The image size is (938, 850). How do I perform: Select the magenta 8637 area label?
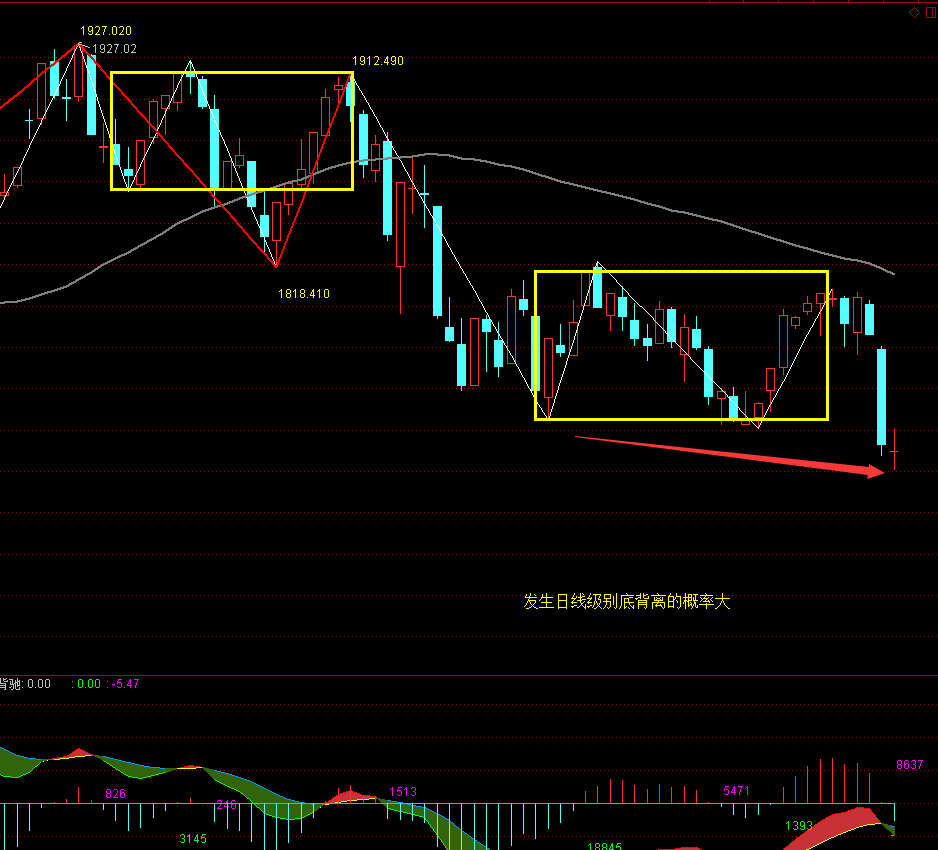point(910,764)
